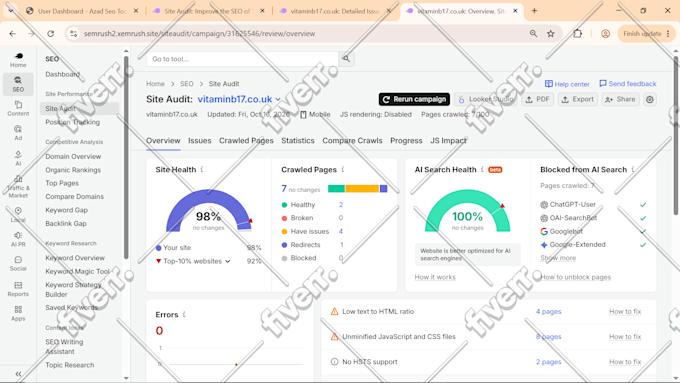Open the browser profile avatar icon
Viewport: 680px width, 383px height.
tap(605, 33)
